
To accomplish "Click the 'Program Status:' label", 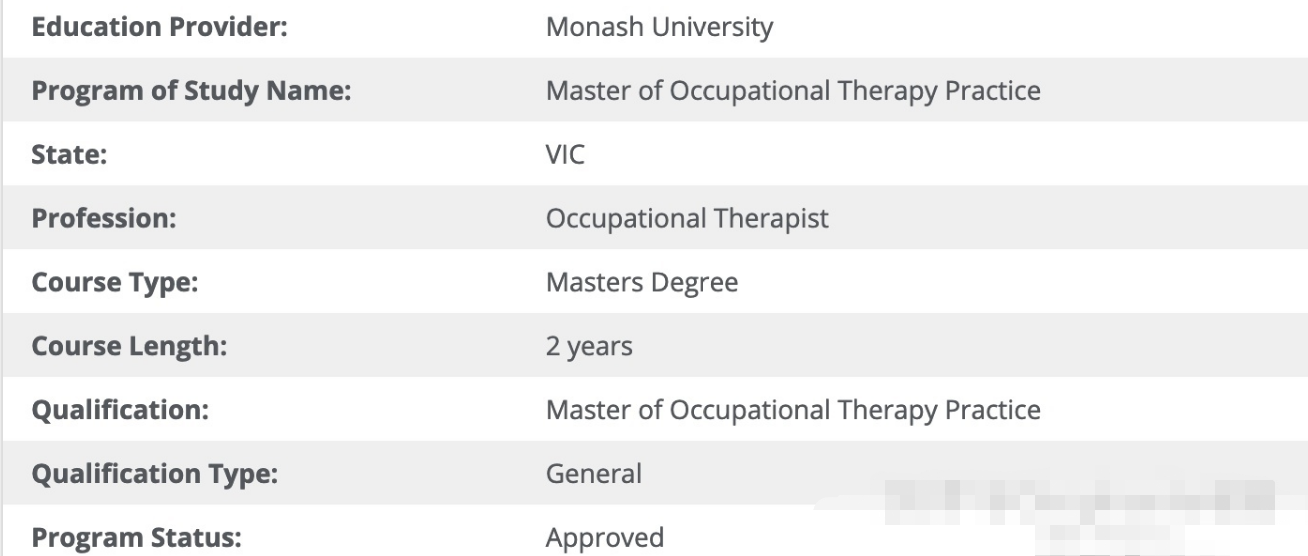I will pyautogui.click(x=137, y=537).
